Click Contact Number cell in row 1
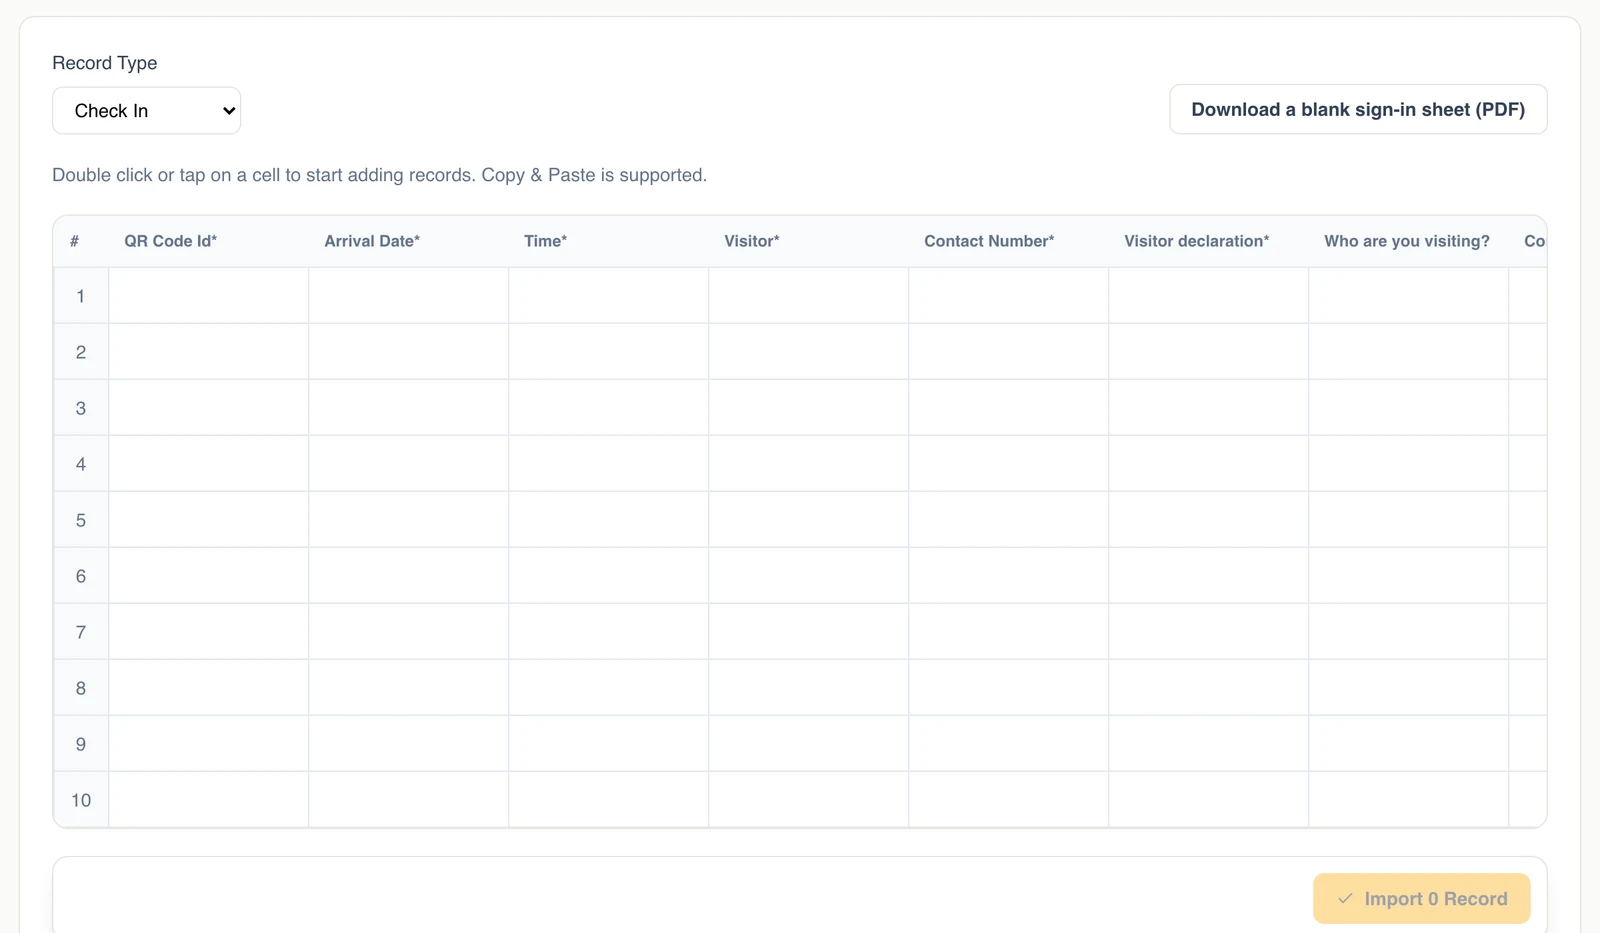Image resolution: width=1600 pixels, height=933 pixels. pos(1009,296)
